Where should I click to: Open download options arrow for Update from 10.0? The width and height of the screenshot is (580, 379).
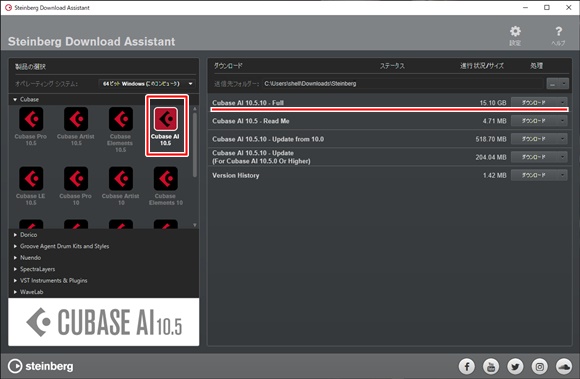[563, 139]
